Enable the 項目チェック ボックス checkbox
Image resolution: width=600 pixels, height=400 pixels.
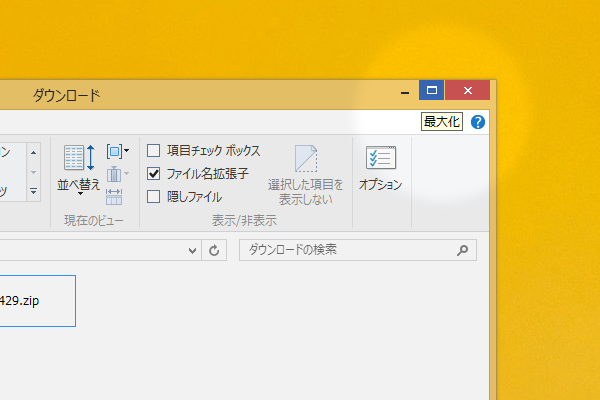click(x=153, y=150)
